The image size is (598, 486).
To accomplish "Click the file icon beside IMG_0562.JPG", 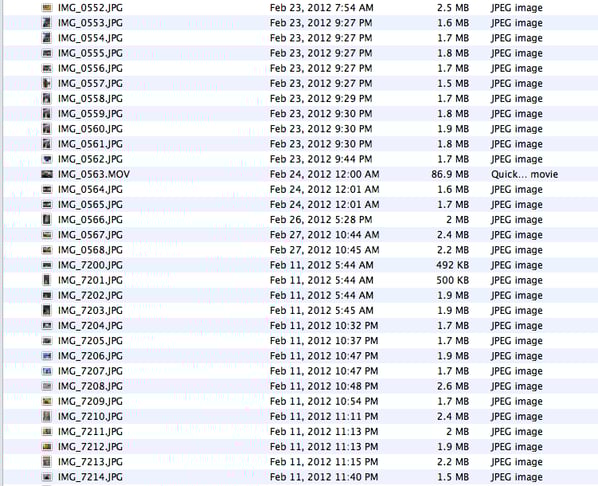I will [x=47, y=159].
